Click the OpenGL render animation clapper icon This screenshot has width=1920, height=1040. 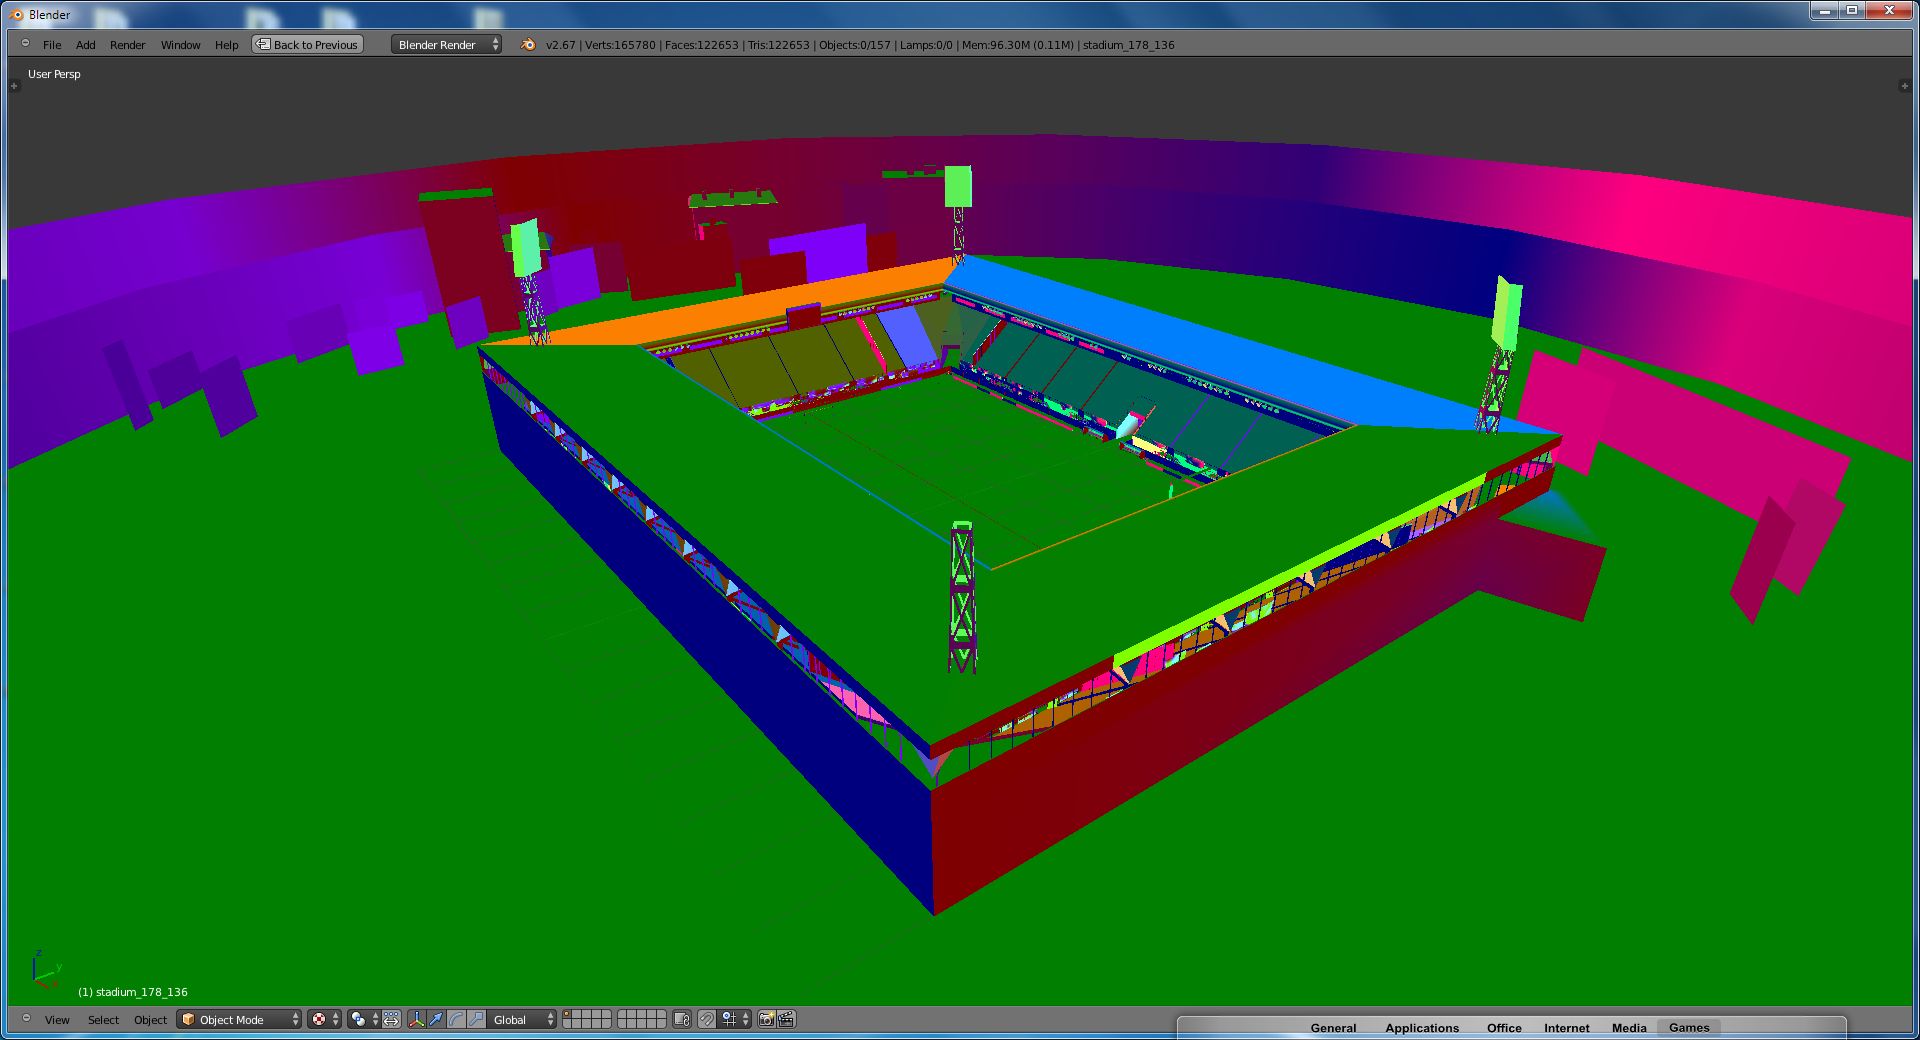[x=786, y=1019]
